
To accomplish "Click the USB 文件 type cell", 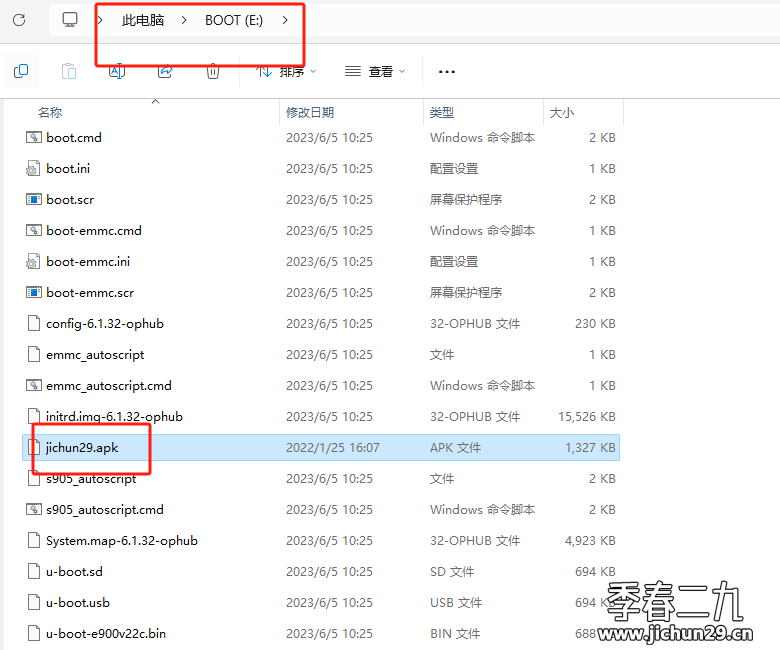I will click(456, 603).
